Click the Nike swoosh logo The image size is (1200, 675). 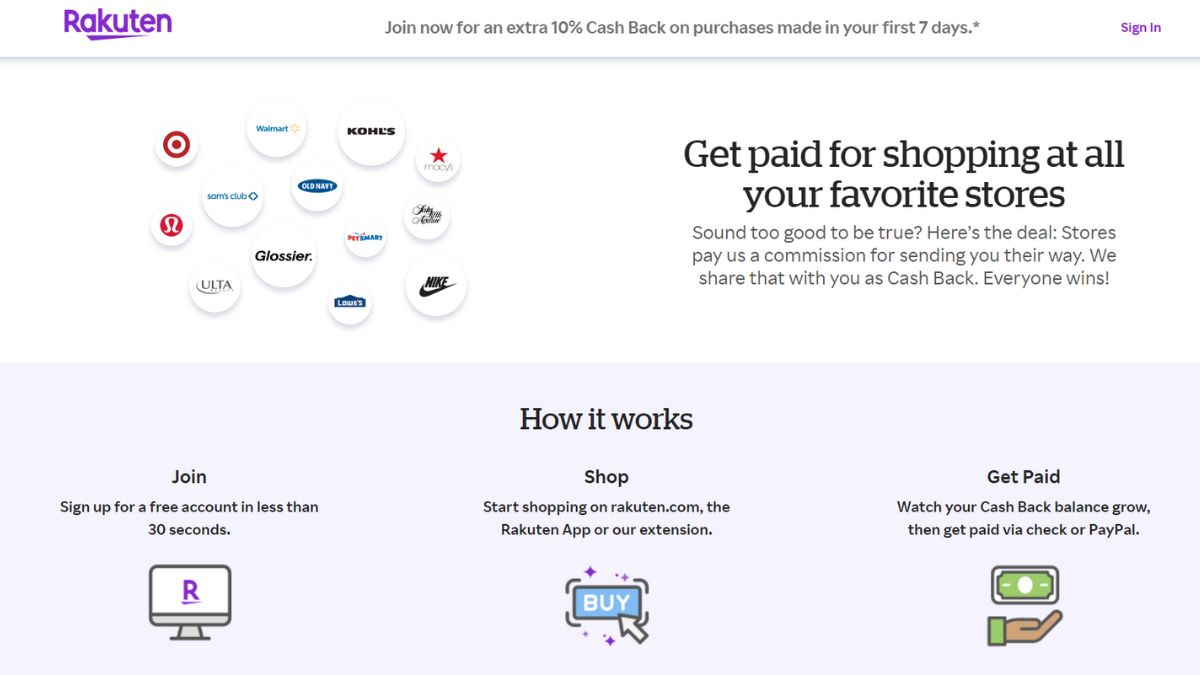tap(436, 285)
